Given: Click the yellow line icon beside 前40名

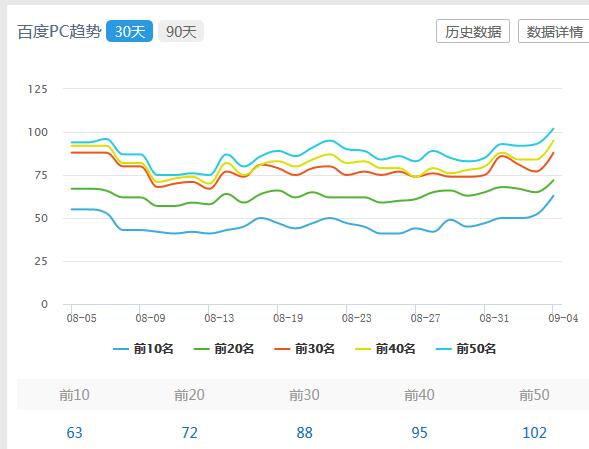Looking at the screenshot, I should [x=363, y=349].
